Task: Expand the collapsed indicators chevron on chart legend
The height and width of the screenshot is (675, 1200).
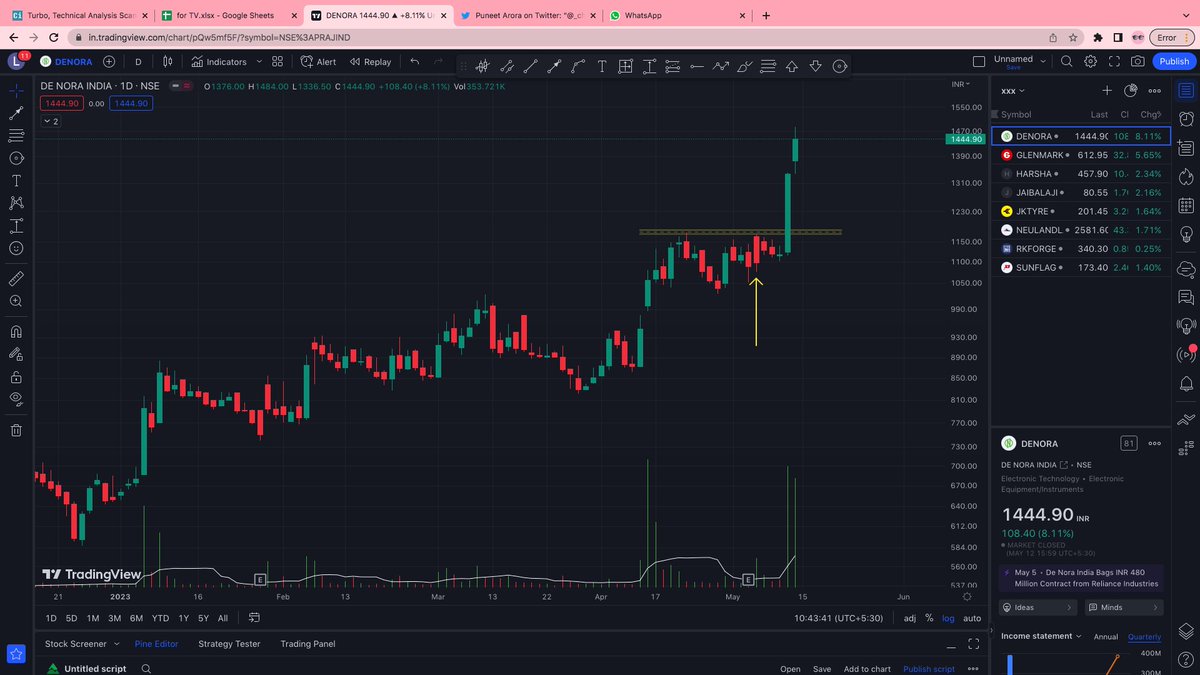Action: tap(49, 121)
